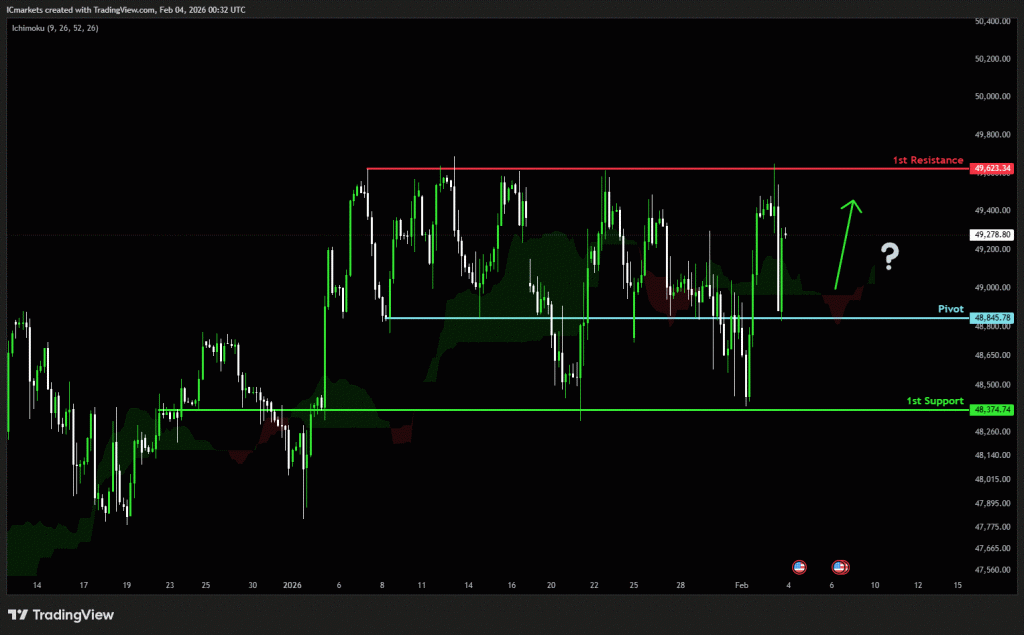
Task: Click the US flag event icon near Feb 4
Action: (798, 567)
